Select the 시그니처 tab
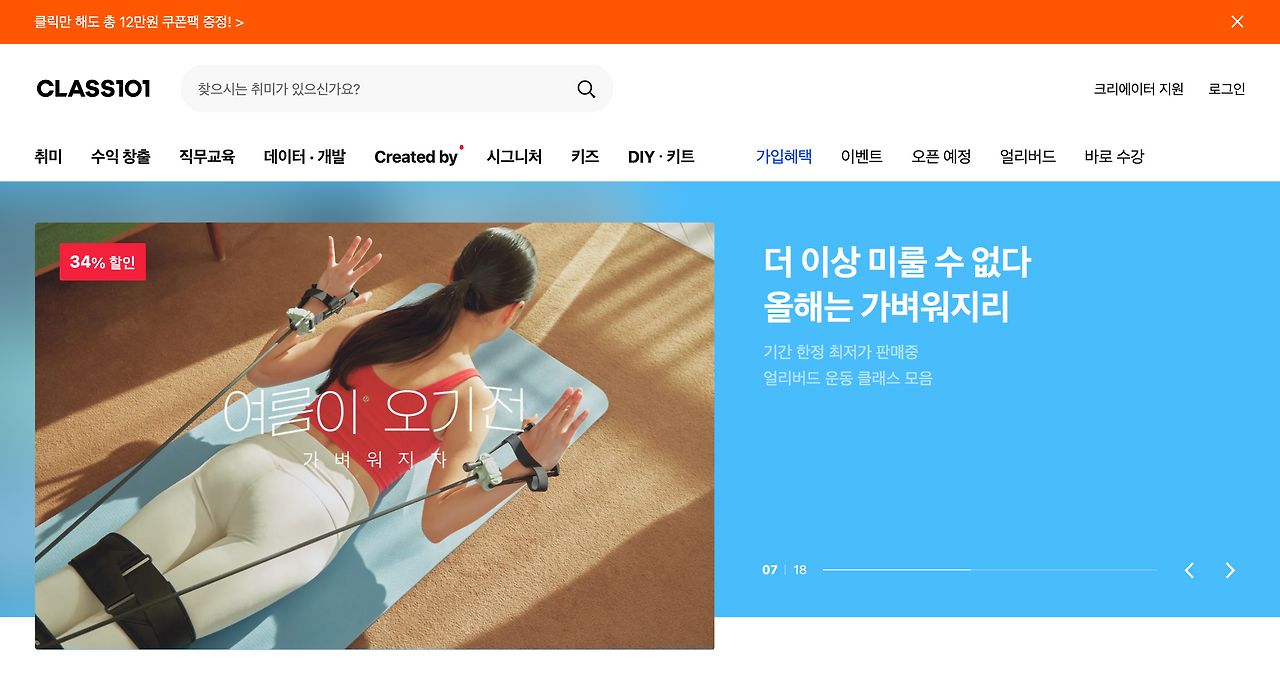1280x691 pixels. 514,157
